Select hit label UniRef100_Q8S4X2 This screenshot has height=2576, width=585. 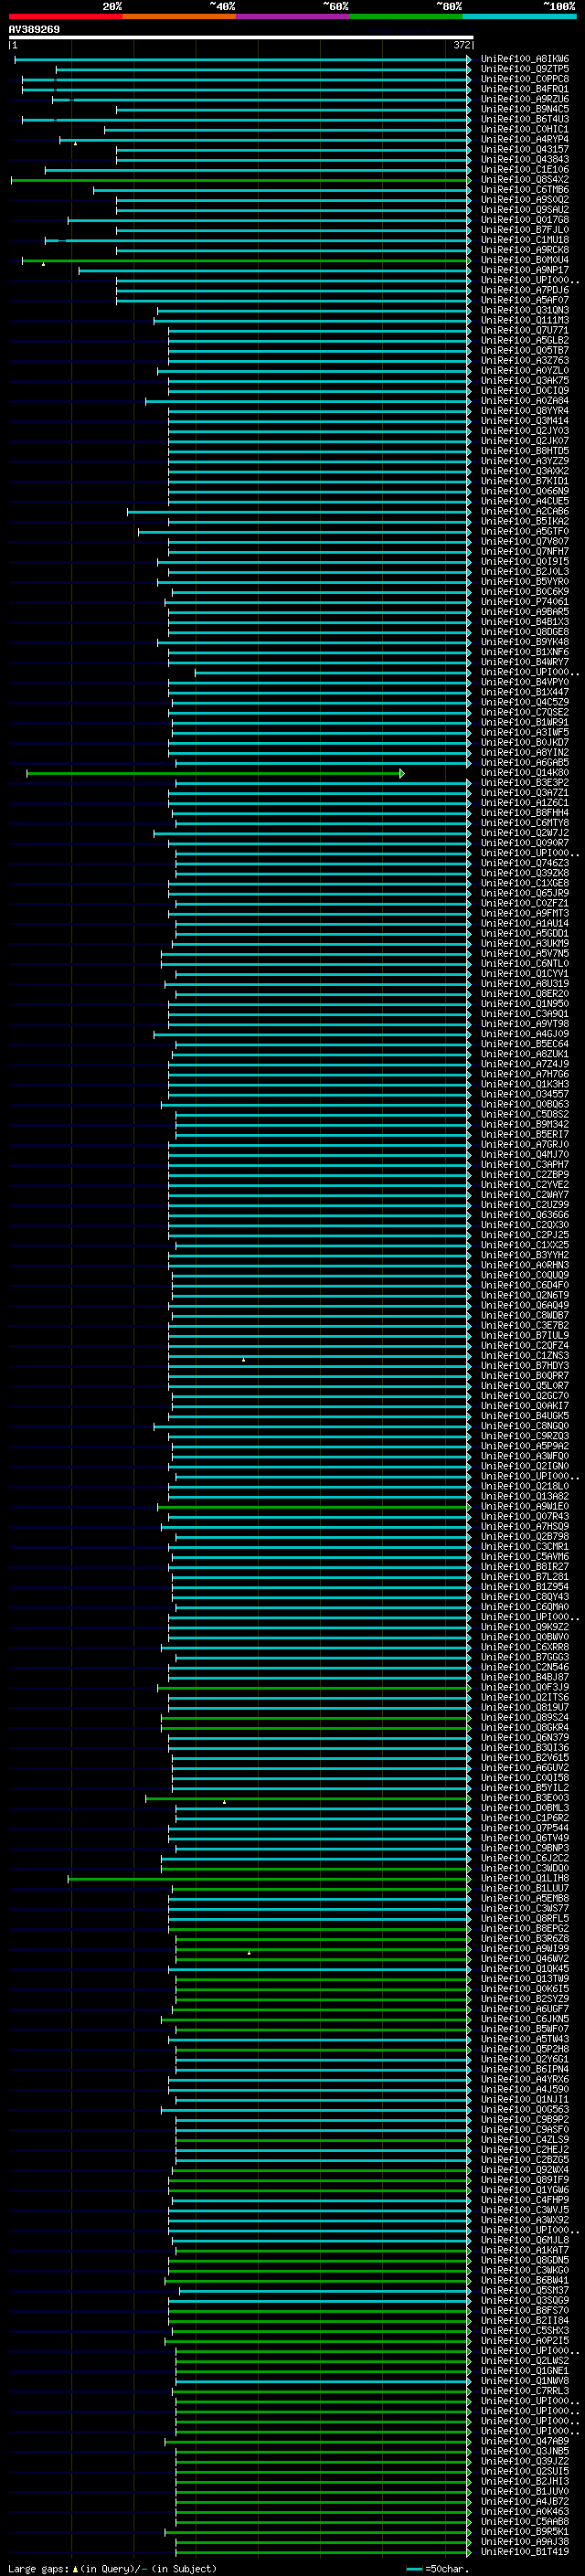tap(524, 180)
